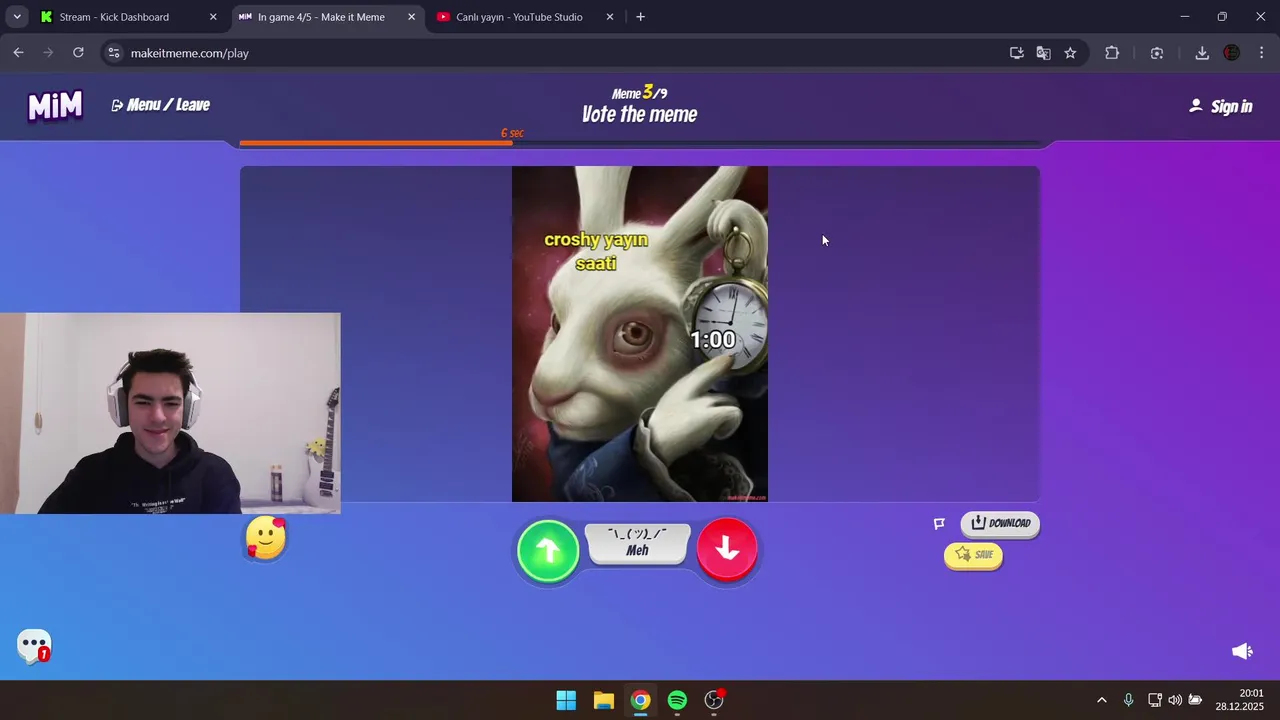Click the microphone tray icon
Screen dimensions: 1280x720
point(1129,700)
